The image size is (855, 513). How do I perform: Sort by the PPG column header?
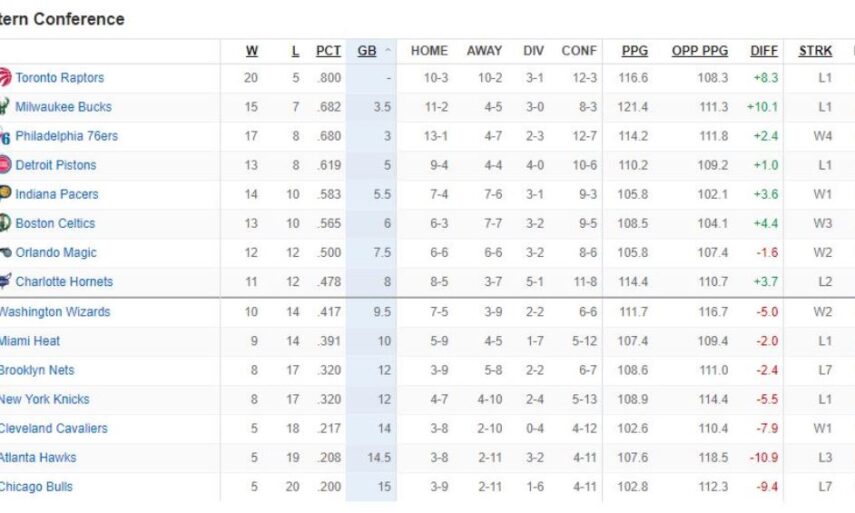(634, 51)
